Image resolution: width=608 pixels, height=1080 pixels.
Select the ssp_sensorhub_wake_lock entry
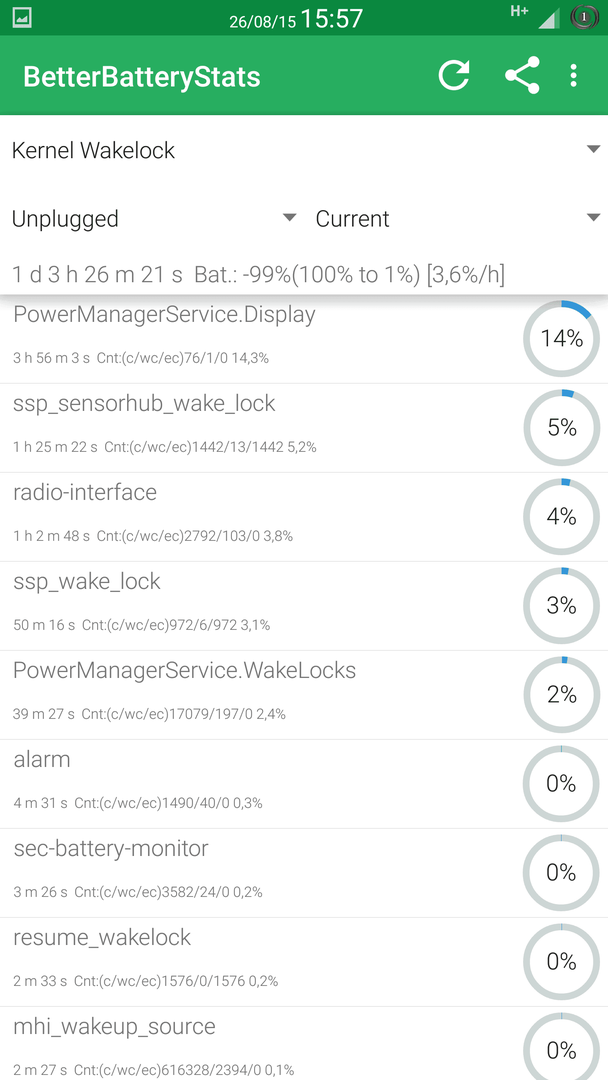pyautogui.click(x=304, y=428)
